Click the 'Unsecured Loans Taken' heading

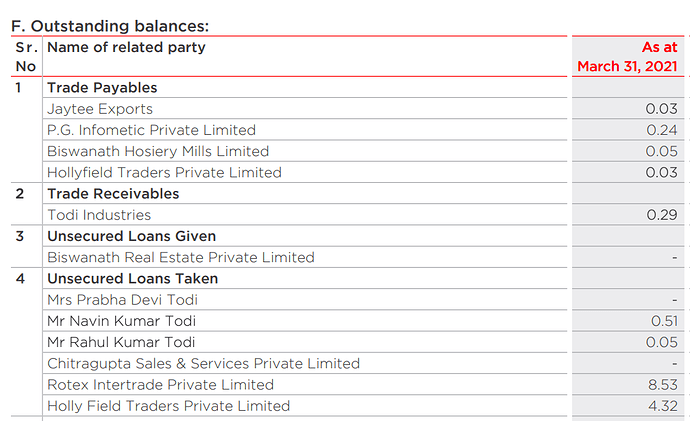[x=132, y=278]
